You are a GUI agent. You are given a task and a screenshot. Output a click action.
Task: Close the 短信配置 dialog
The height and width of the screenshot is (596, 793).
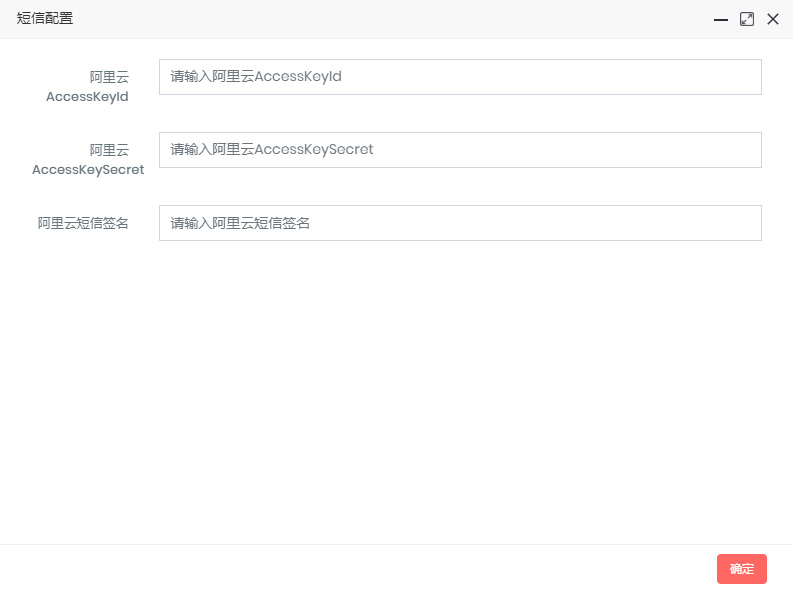[772, 19]
